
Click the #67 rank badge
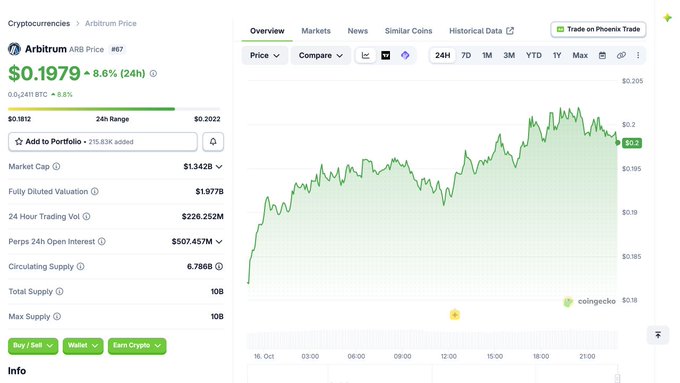(117, 49)
